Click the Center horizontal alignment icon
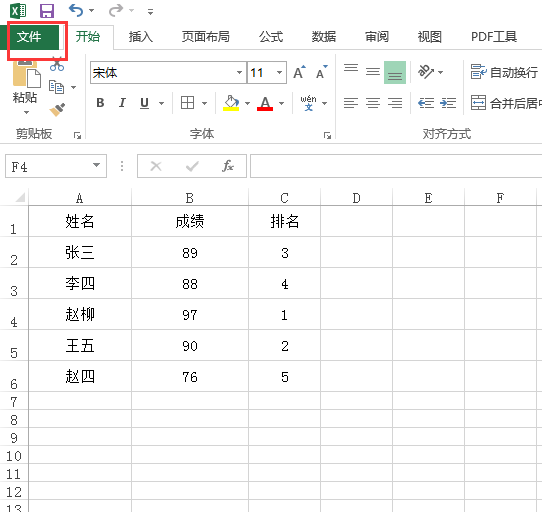Screen dimensions: 542x512 click(x=373, y=103)
